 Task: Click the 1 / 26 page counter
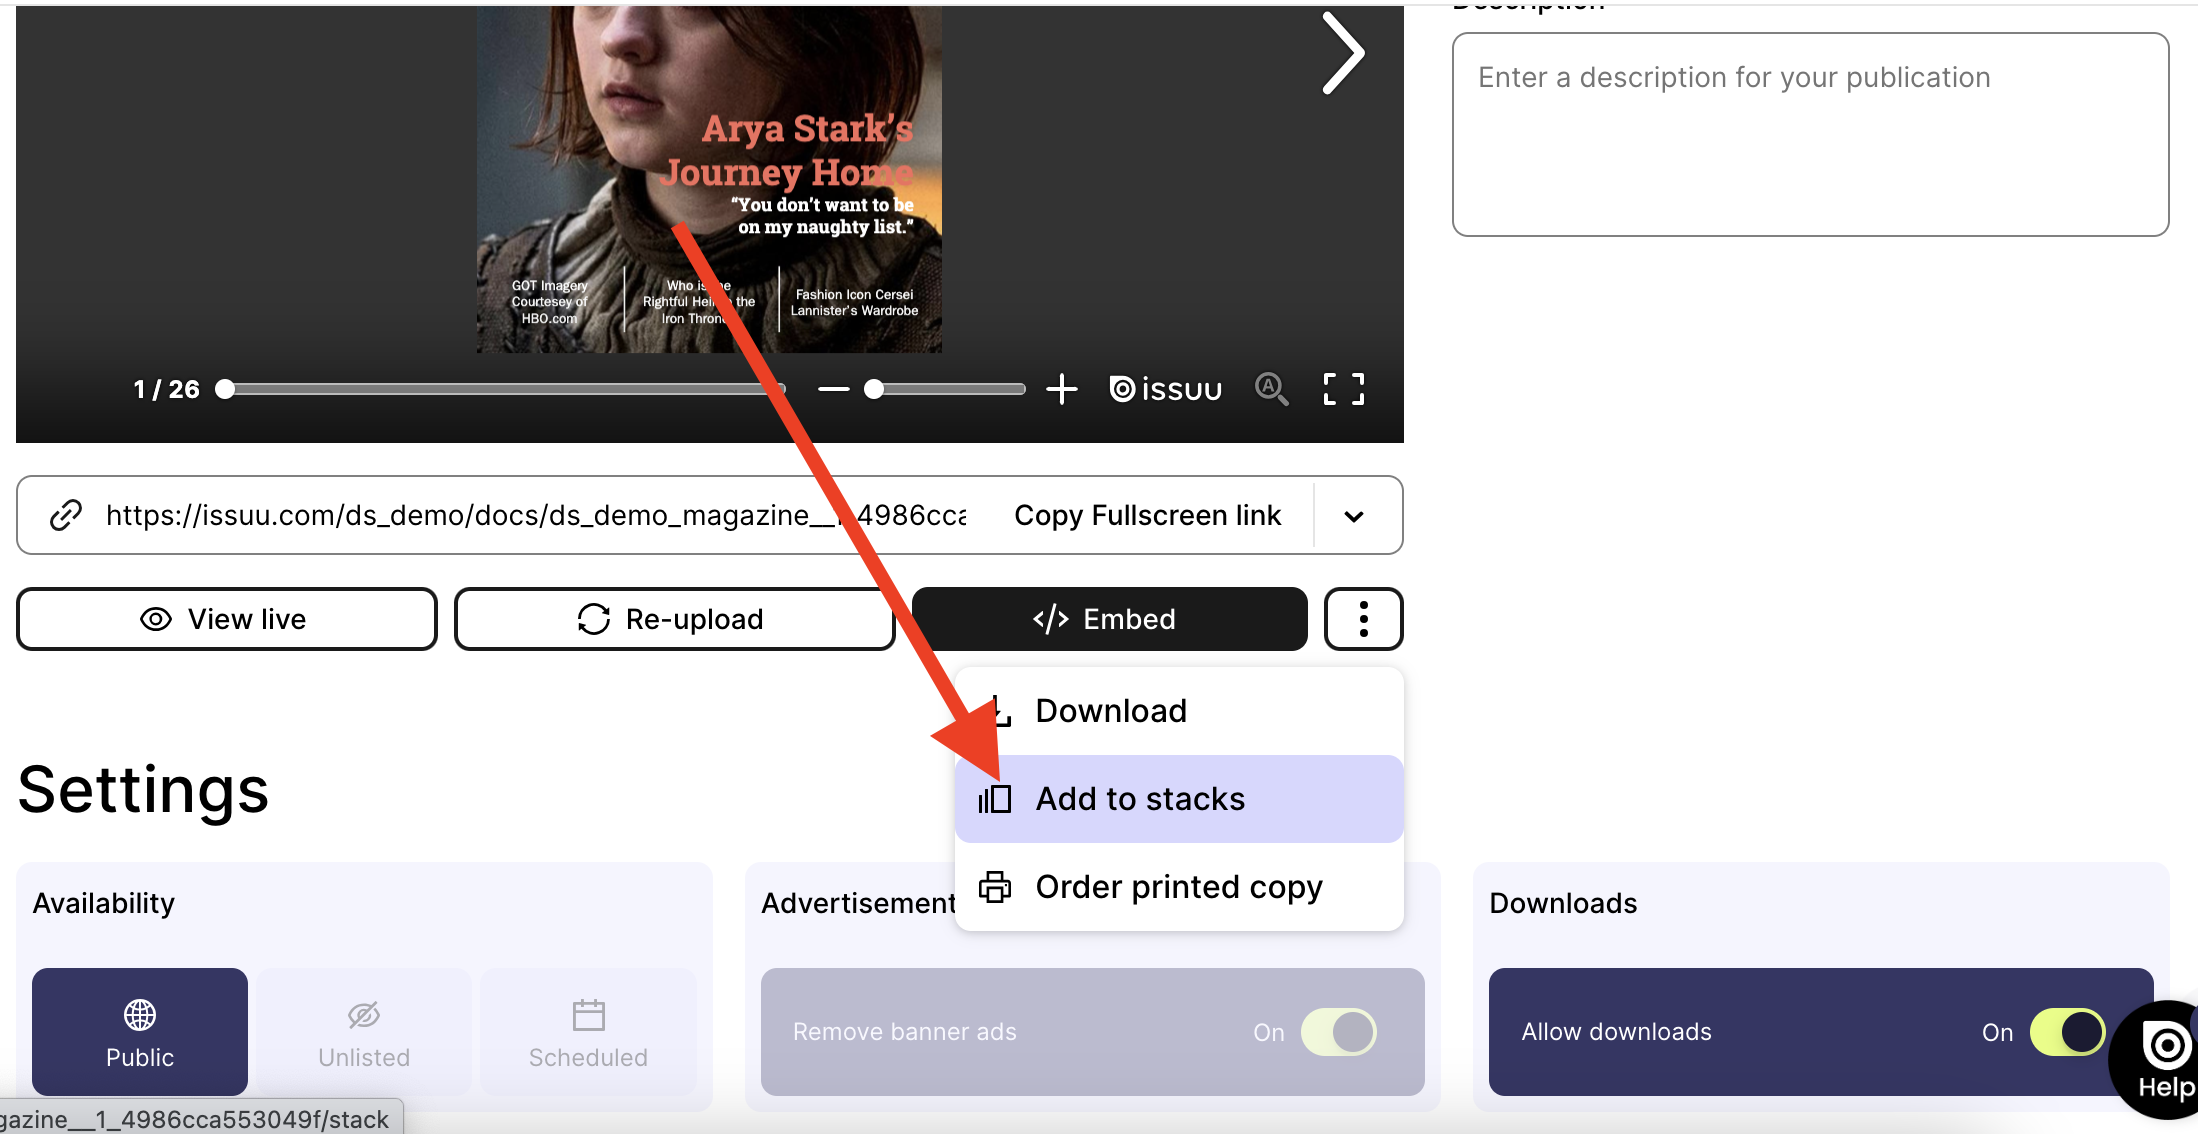point(167,389)
